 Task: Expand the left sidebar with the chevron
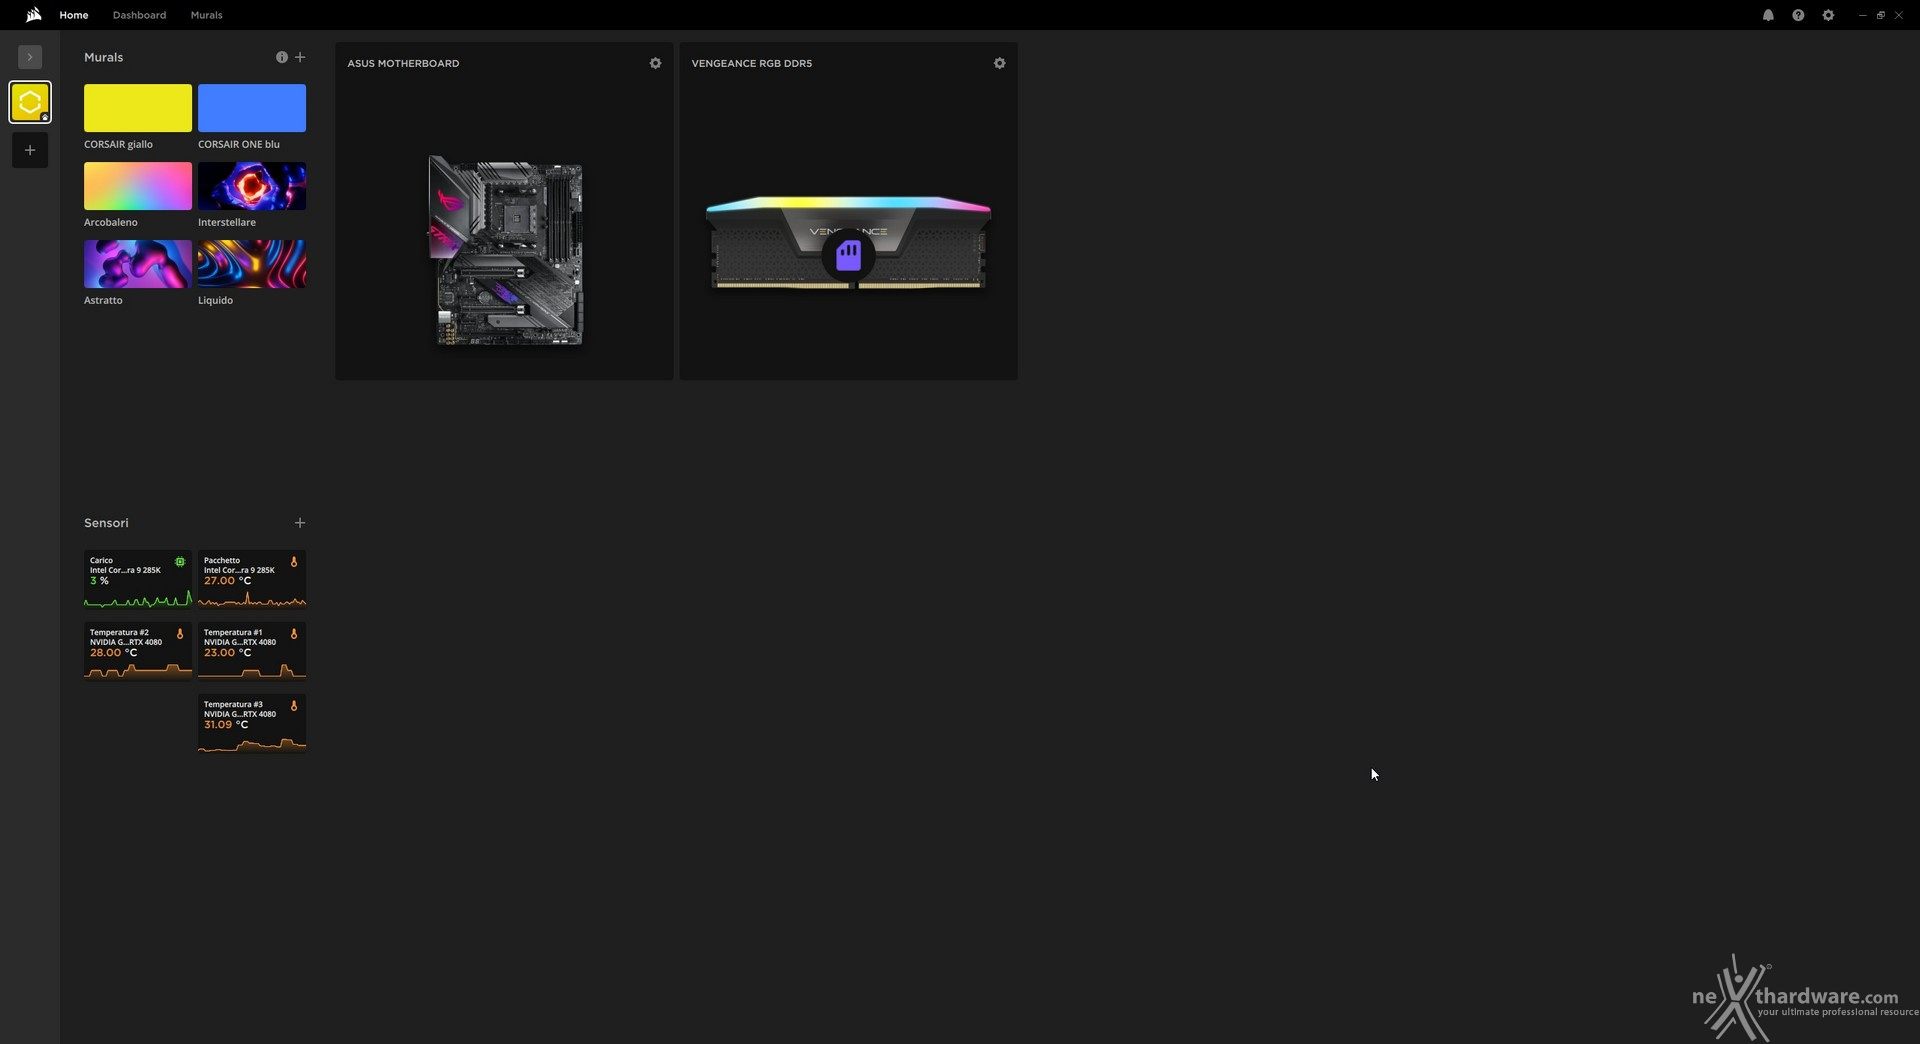(x=30, y=57)
